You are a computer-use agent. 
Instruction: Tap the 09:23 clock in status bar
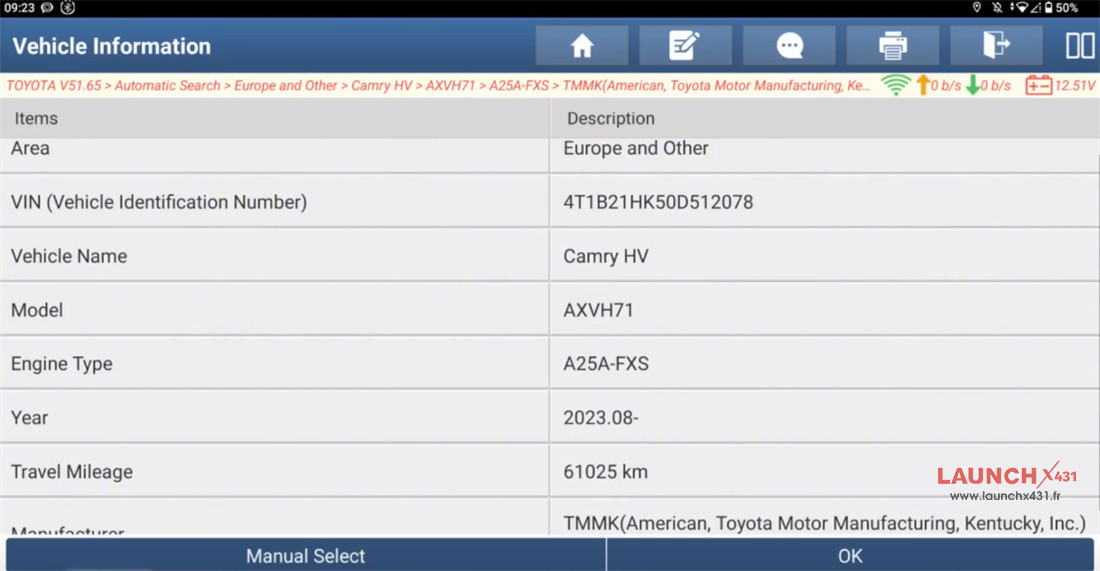[19, 8]
